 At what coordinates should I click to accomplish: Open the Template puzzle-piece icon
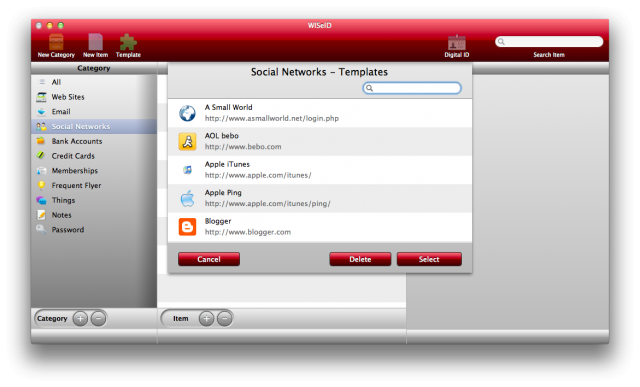pos(128,42)
